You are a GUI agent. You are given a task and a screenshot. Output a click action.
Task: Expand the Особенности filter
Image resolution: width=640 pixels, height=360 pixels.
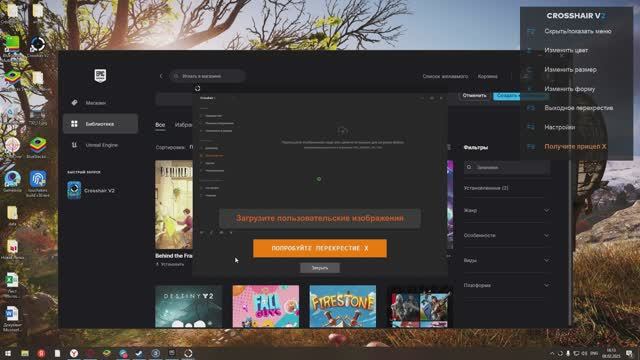click(x=507, y=236)
